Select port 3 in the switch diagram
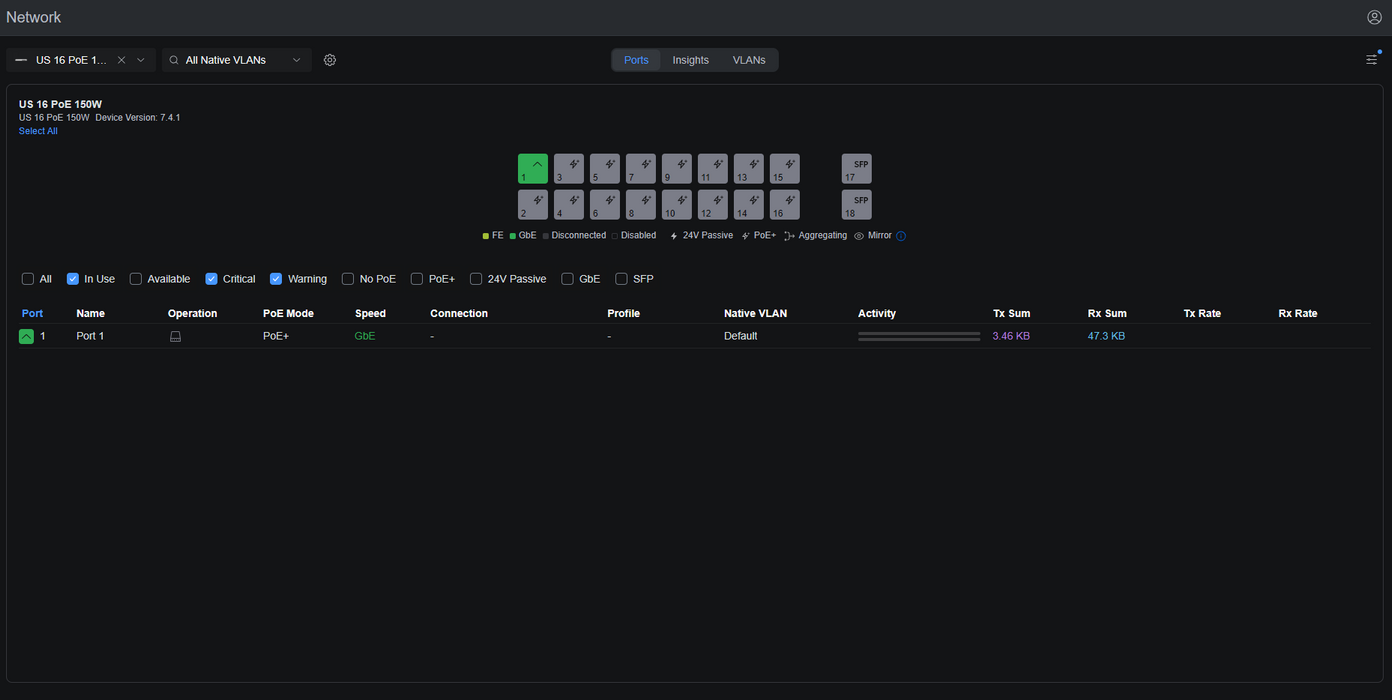 click(569, 169)
